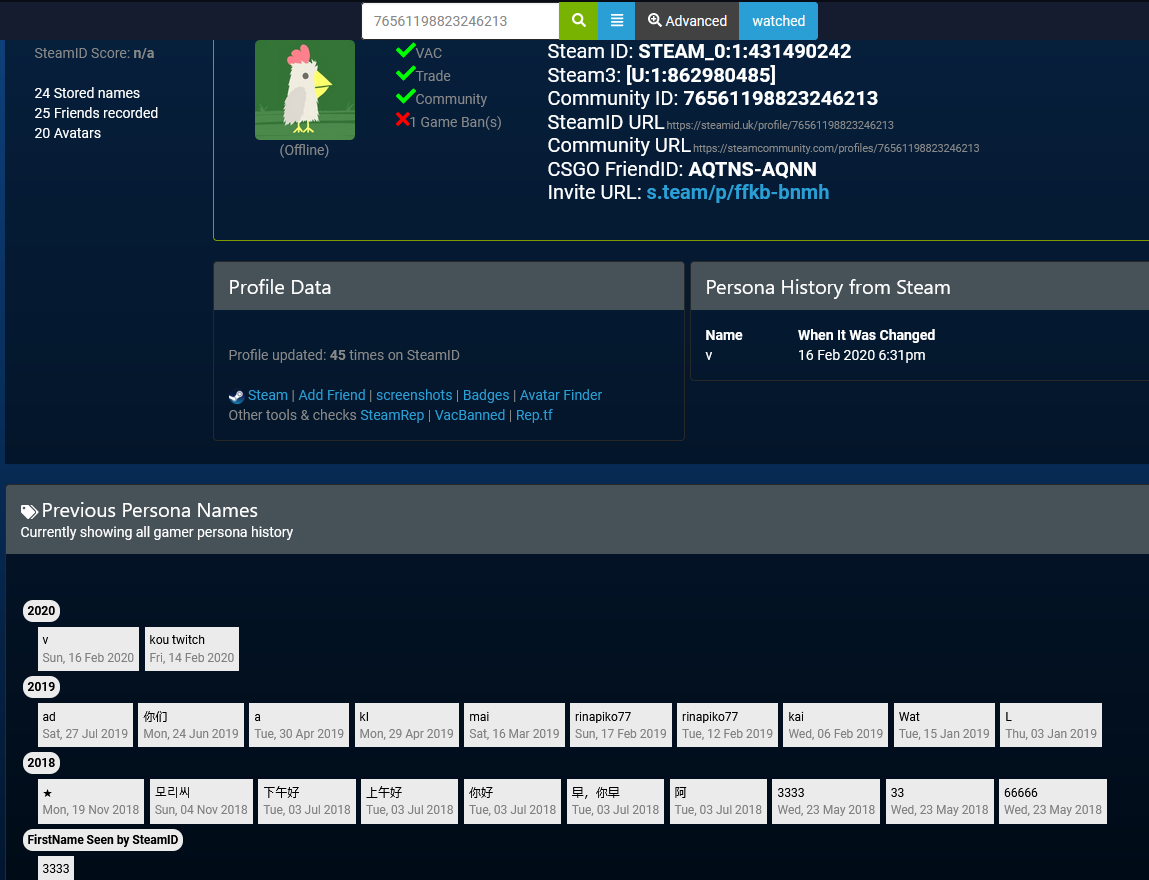Image resolution: width=1149 pixels, height=880 pixels.
Task: Open the steamid.uk profile URL
Action: [x=780, y=125]
